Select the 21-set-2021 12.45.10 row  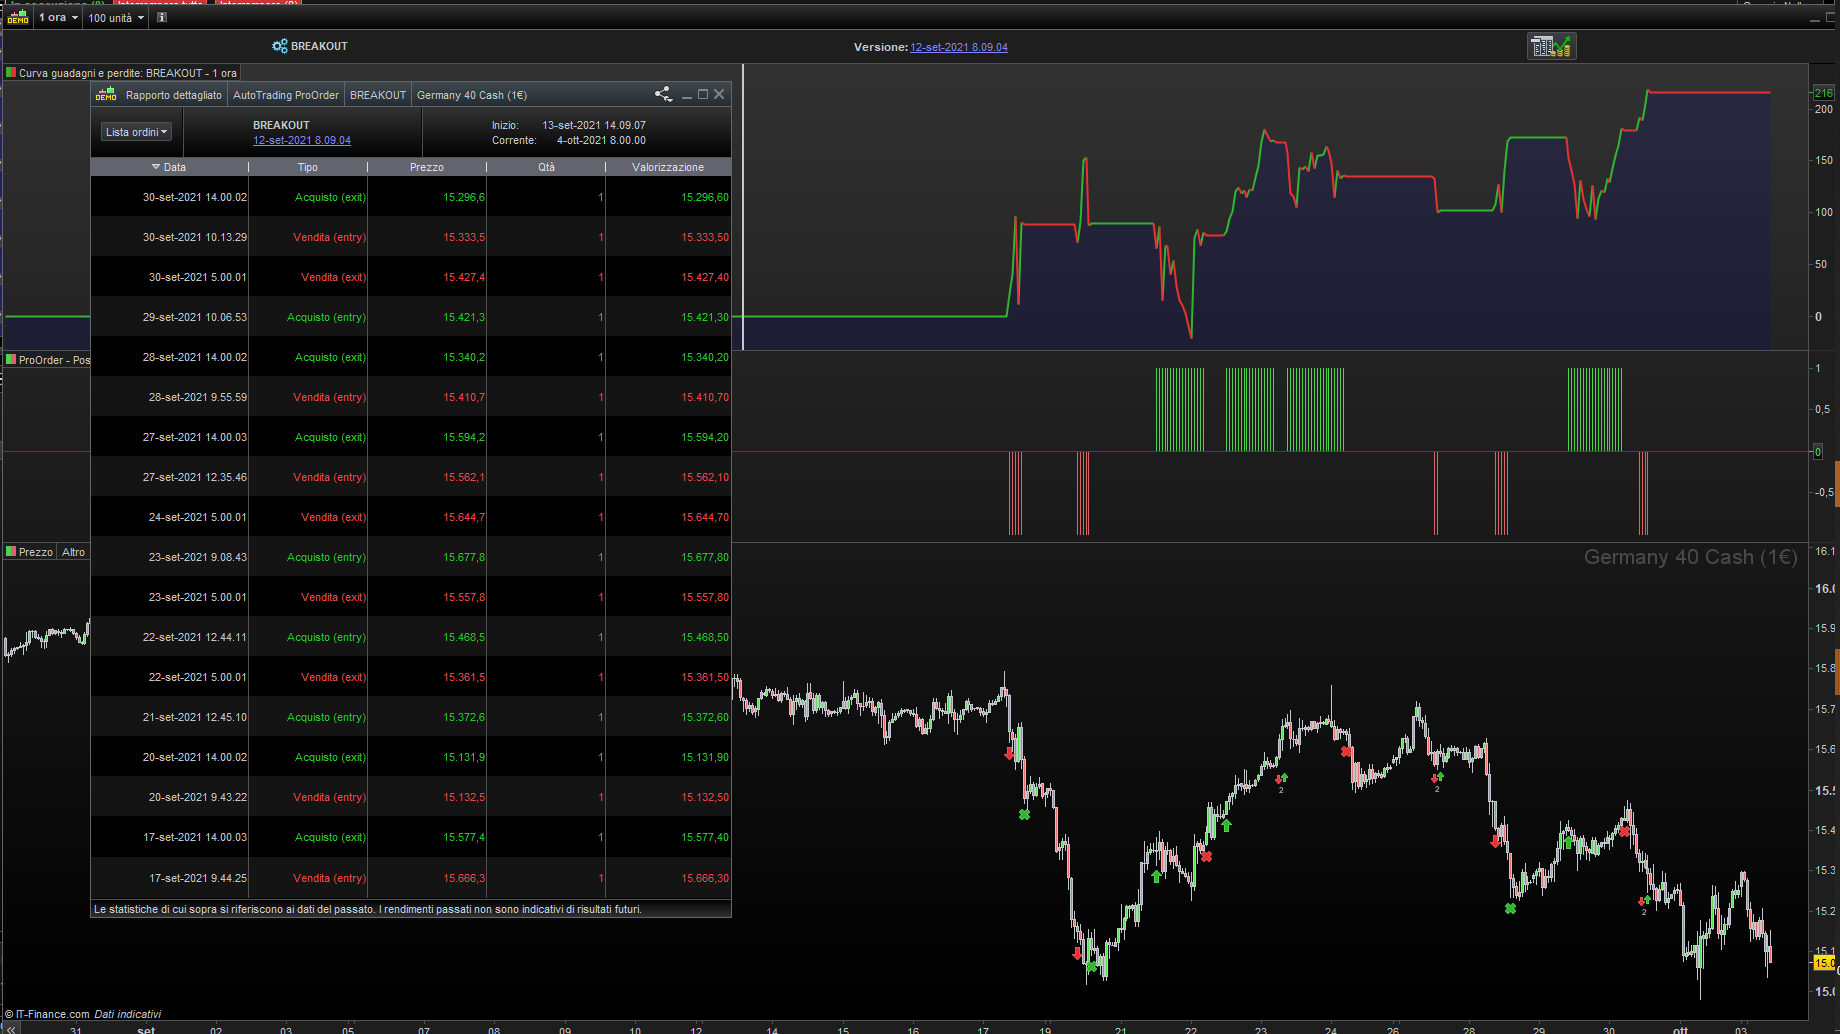[x=411, y=717]
